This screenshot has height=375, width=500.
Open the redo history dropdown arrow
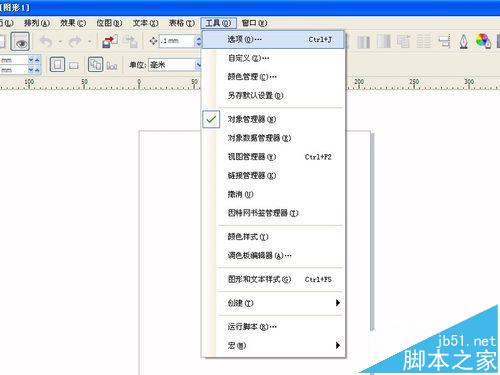click(x=89, y=42)
